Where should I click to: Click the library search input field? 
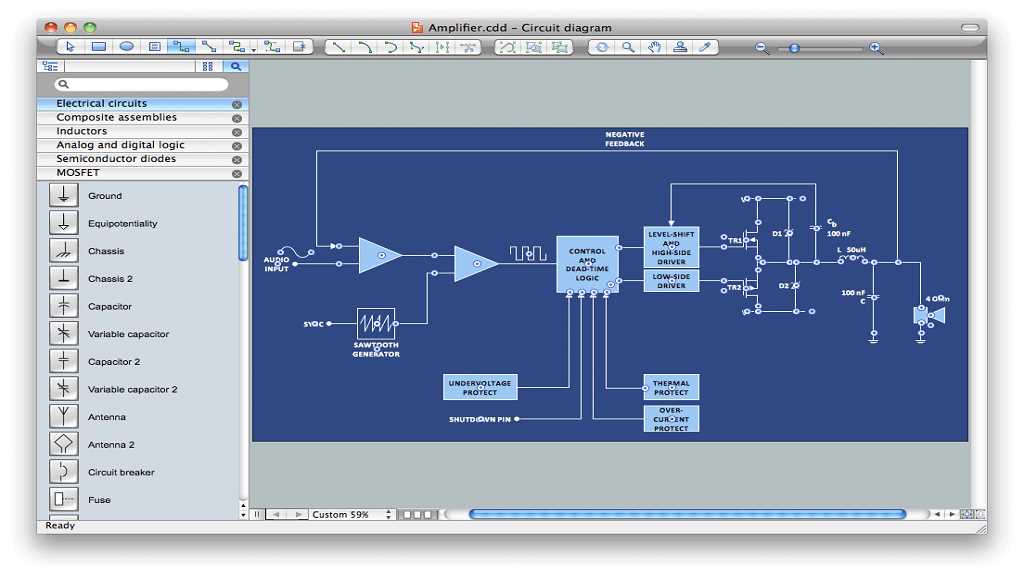tap(142, 84)
